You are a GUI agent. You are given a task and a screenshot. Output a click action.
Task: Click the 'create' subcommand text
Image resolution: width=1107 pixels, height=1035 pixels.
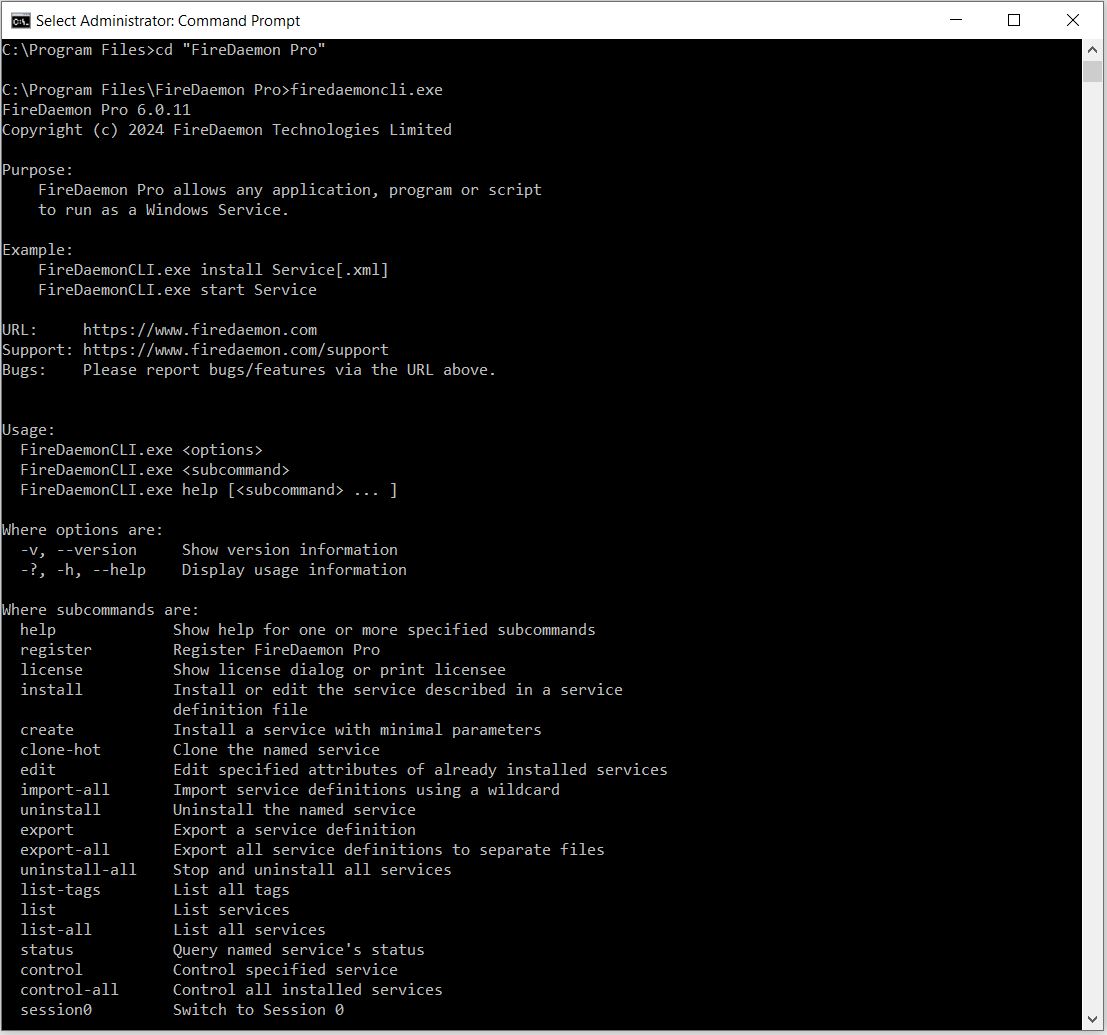pyautogui.click(x=47, y=730)
